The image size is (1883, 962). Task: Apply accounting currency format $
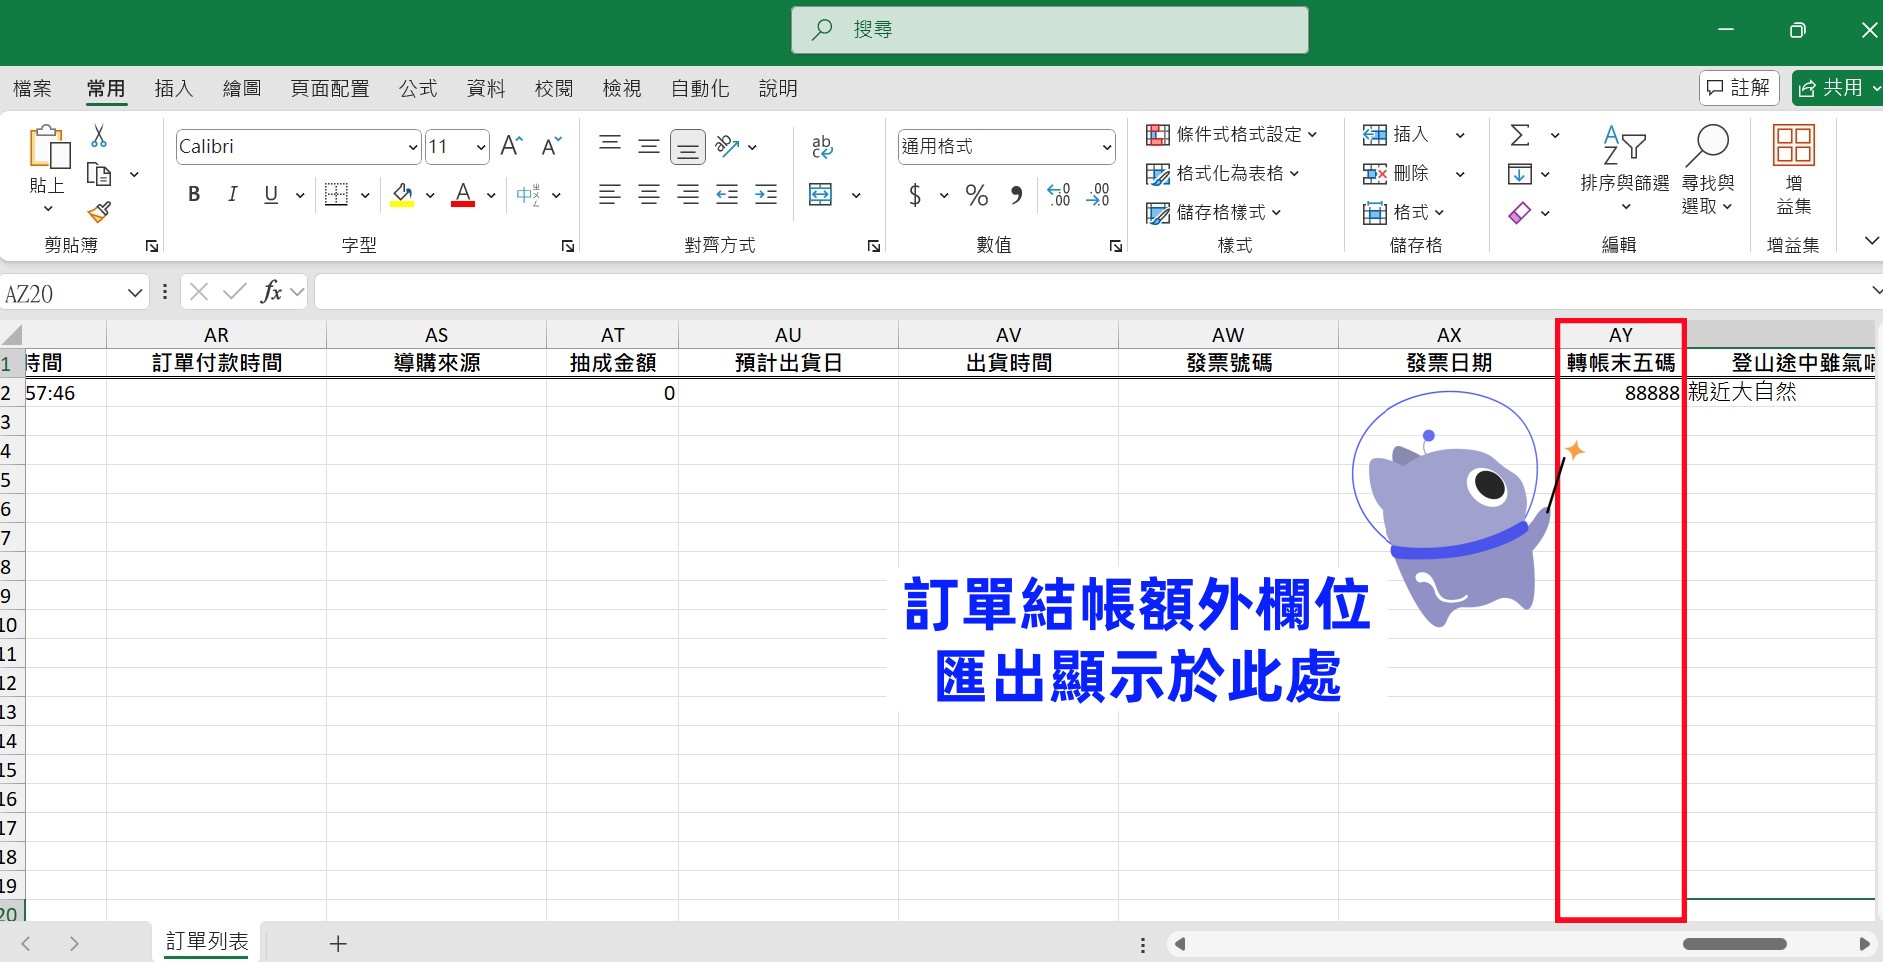(915, 194)
